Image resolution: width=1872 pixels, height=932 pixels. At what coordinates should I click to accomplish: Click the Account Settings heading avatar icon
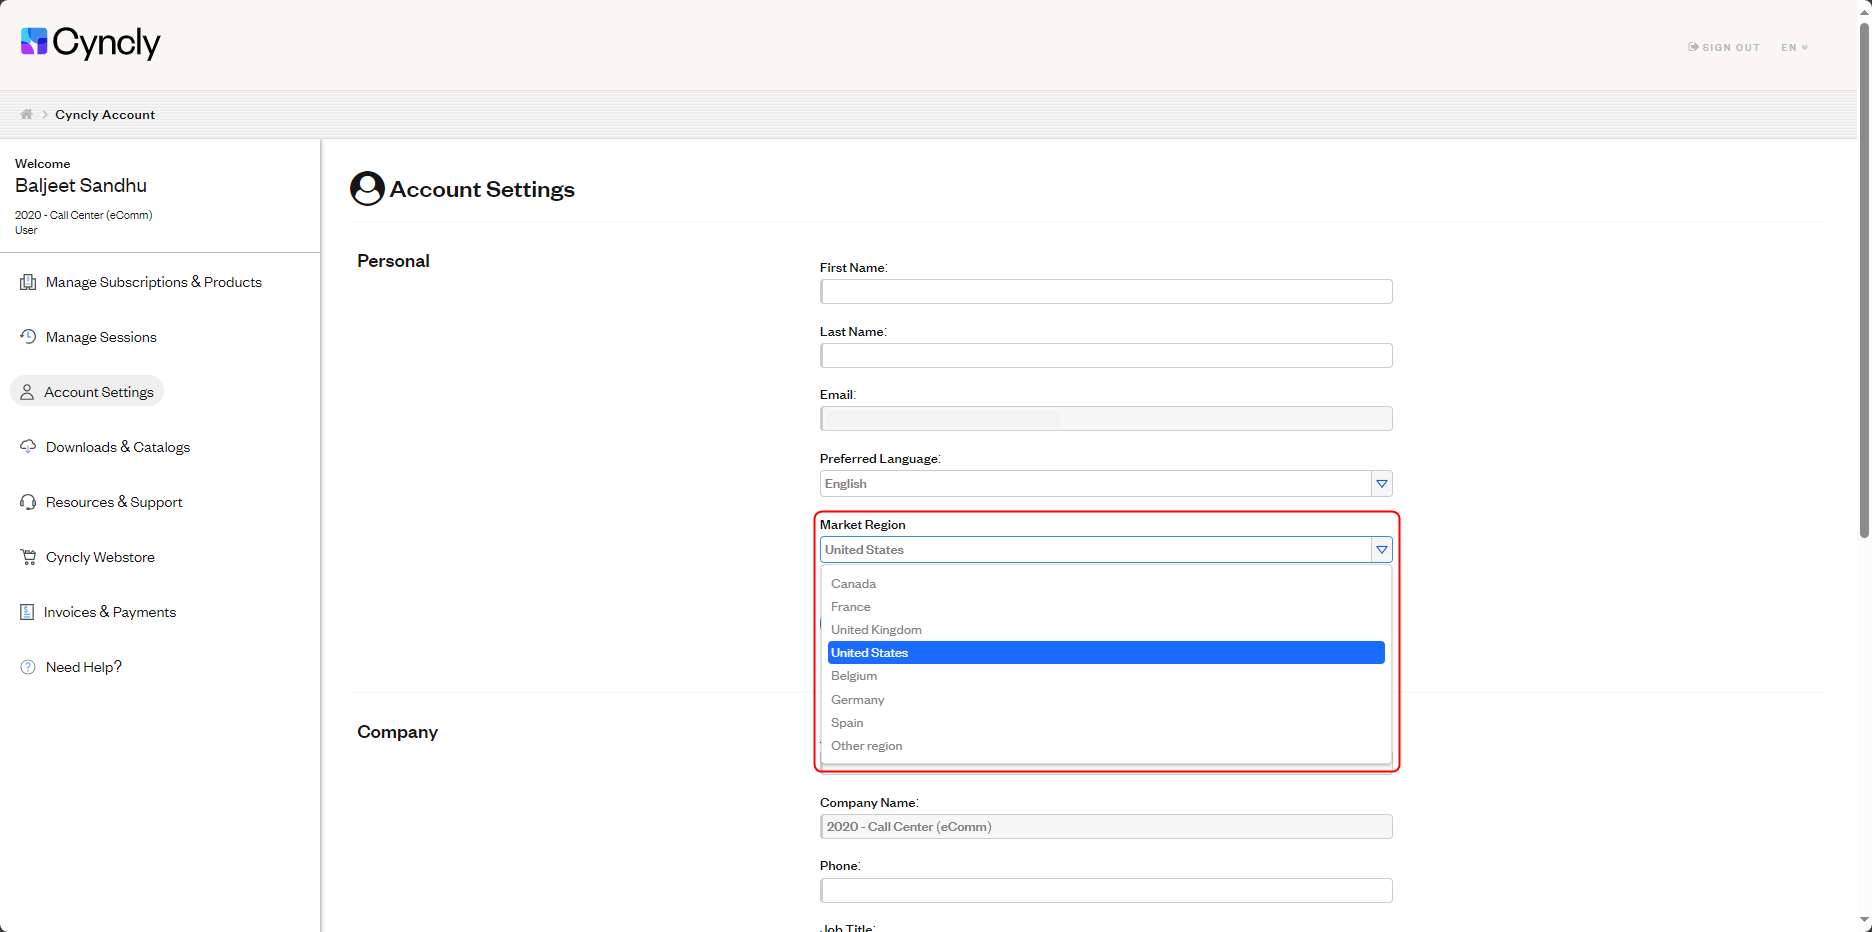click(367, 188)
